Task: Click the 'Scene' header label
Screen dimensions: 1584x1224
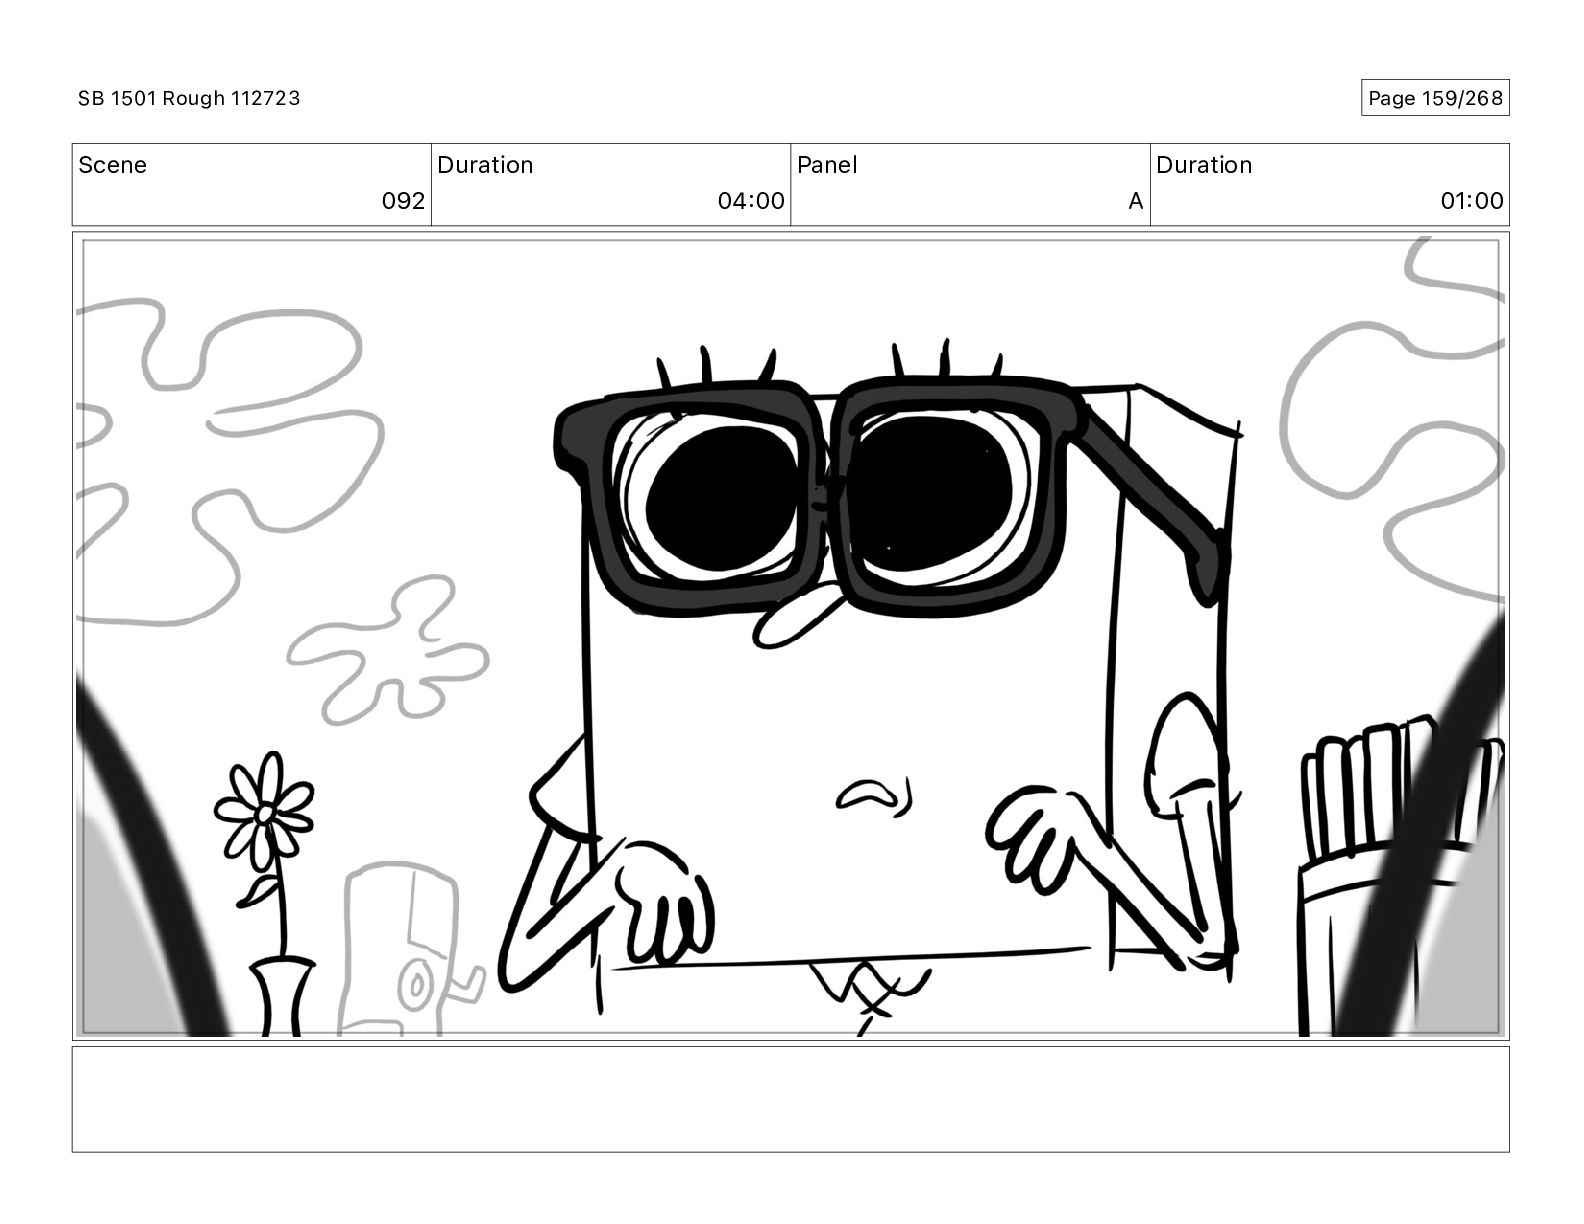Action: coord(112,165)
